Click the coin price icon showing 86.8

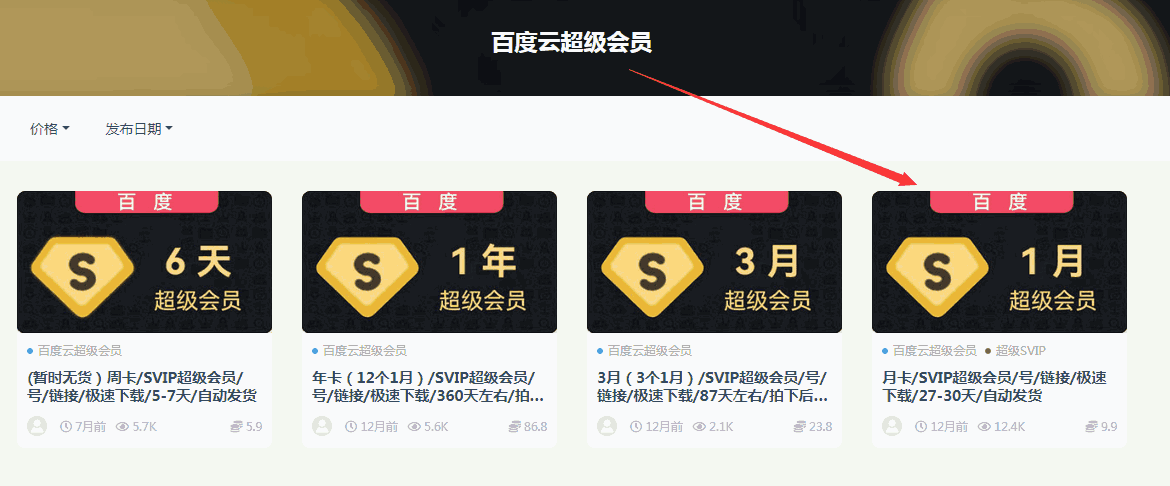515,427
